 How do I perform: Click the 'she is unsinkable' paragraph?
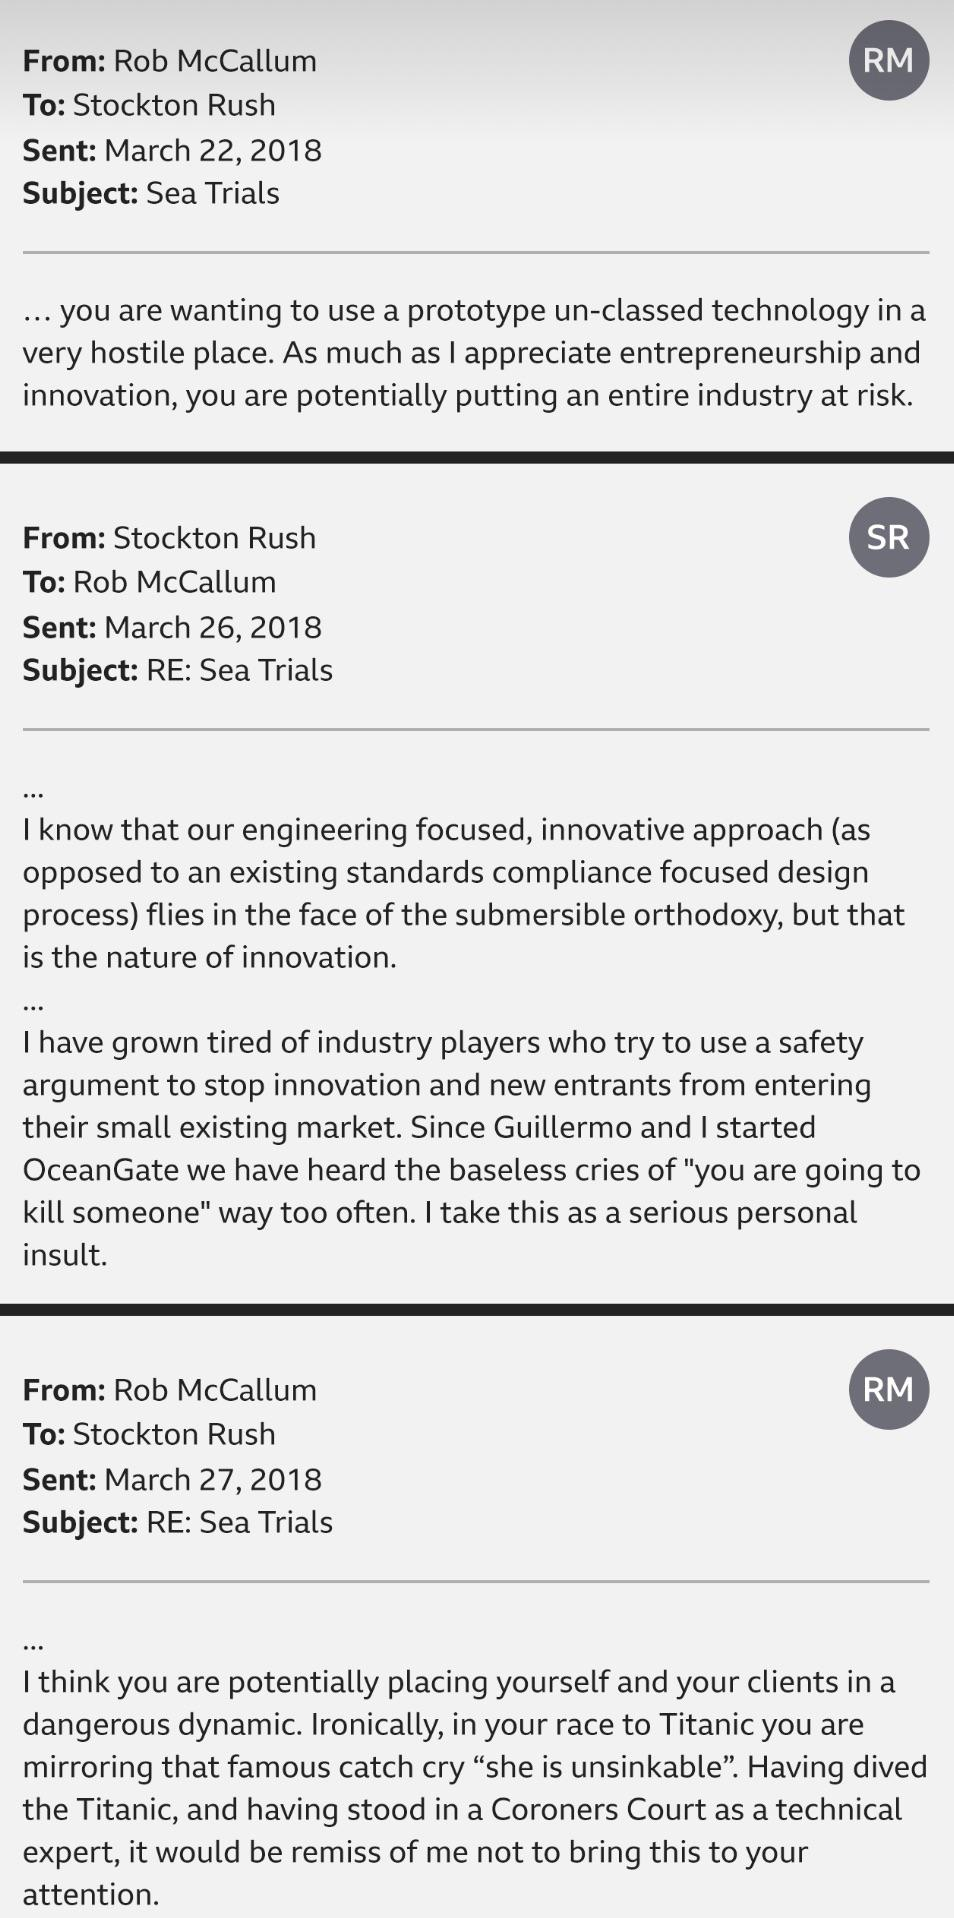[x=475, y=1787]
